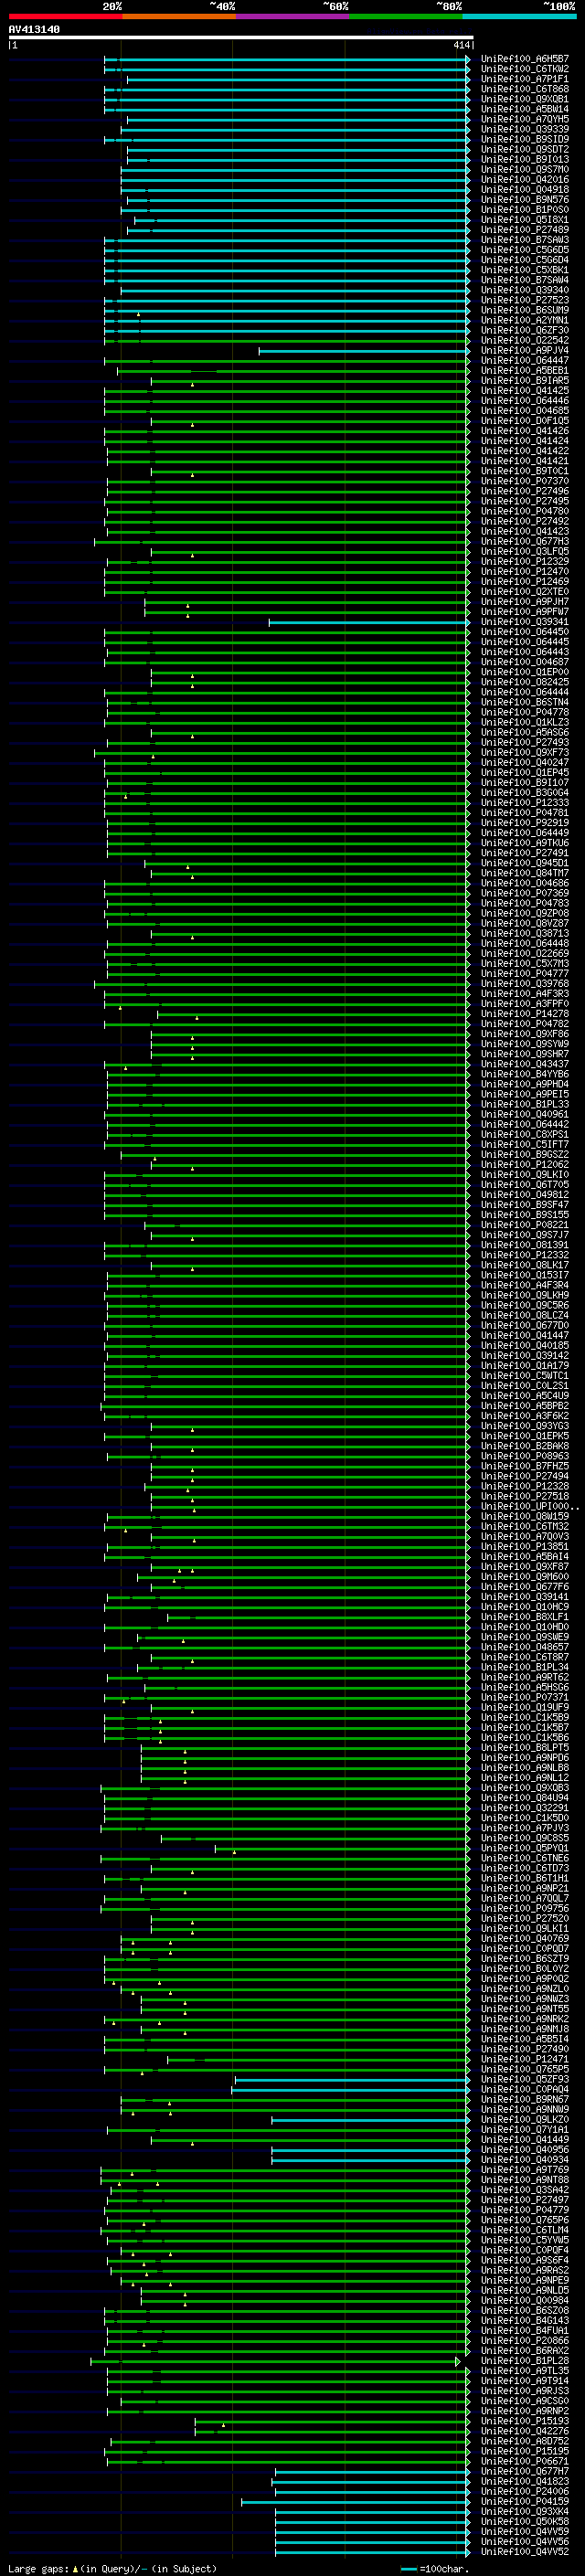Select label UniRef100_A7QYH5
The image size is (585, 2576).
point(525,119)
